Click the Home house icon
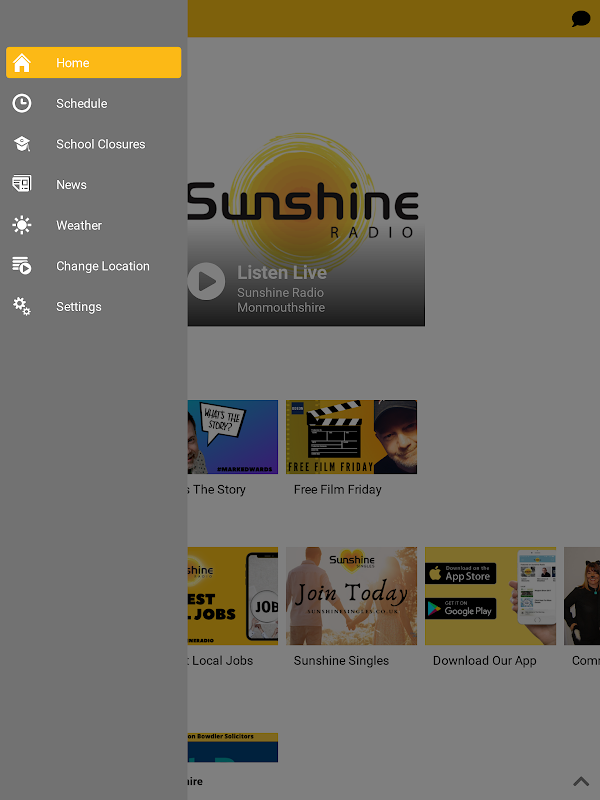This screenshot has width=600, height=800. (x=22, y=63)
